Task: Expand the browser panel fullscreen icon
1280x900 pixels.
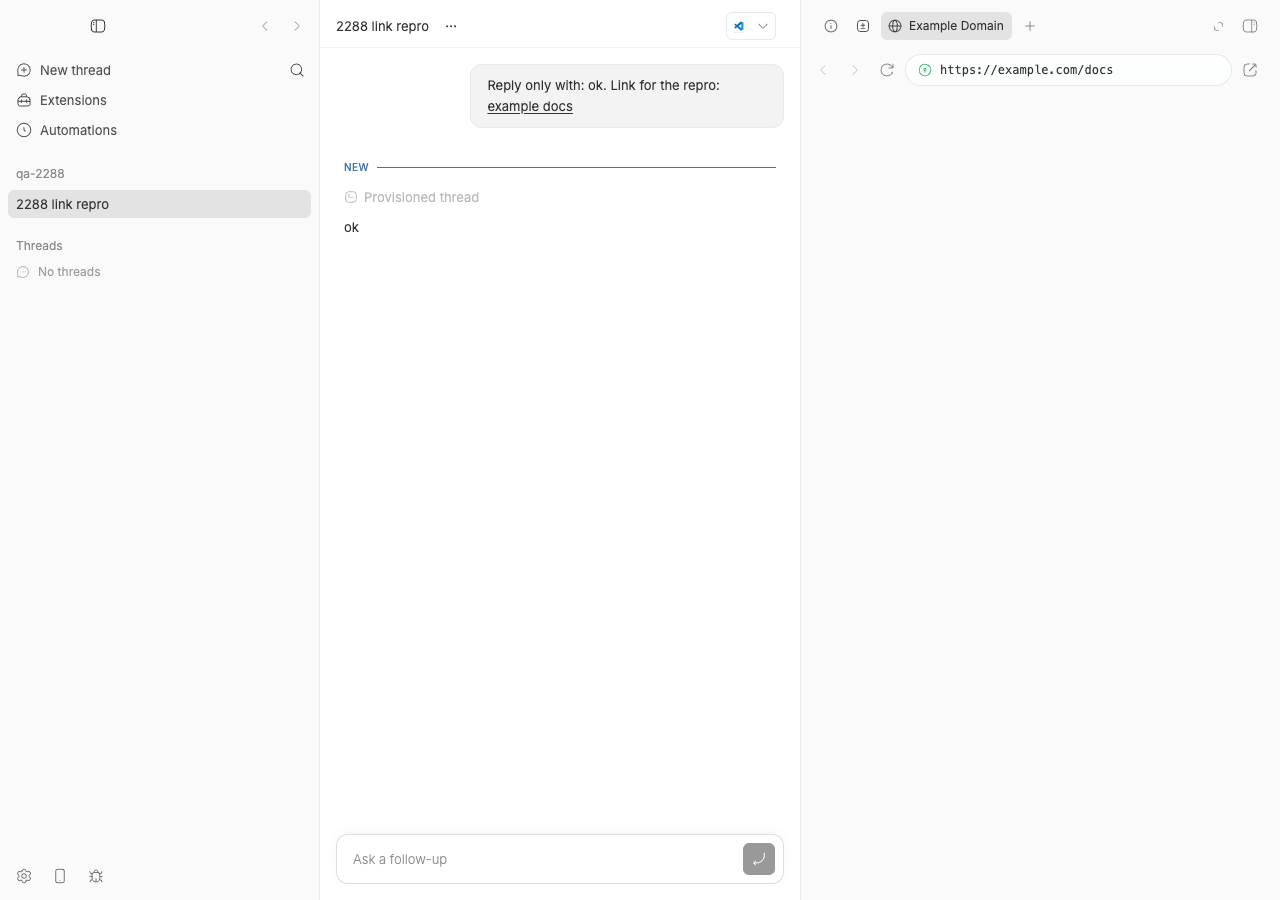Action: tap(1218, 26)
